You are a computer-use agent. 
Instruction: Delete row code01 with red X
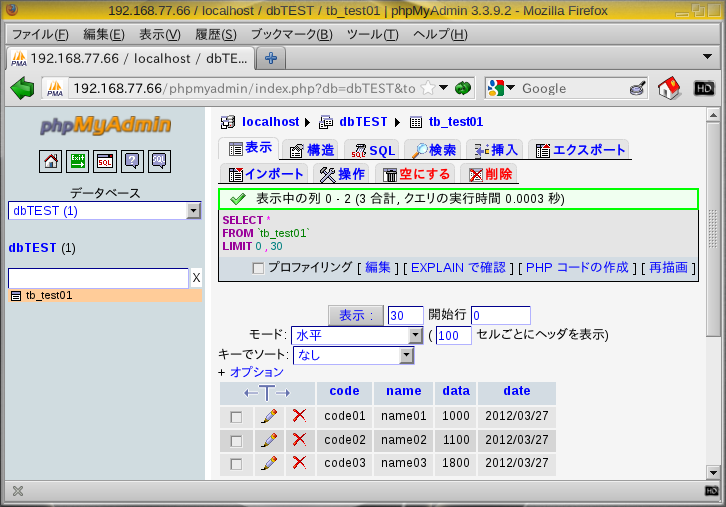coord(300,415)
